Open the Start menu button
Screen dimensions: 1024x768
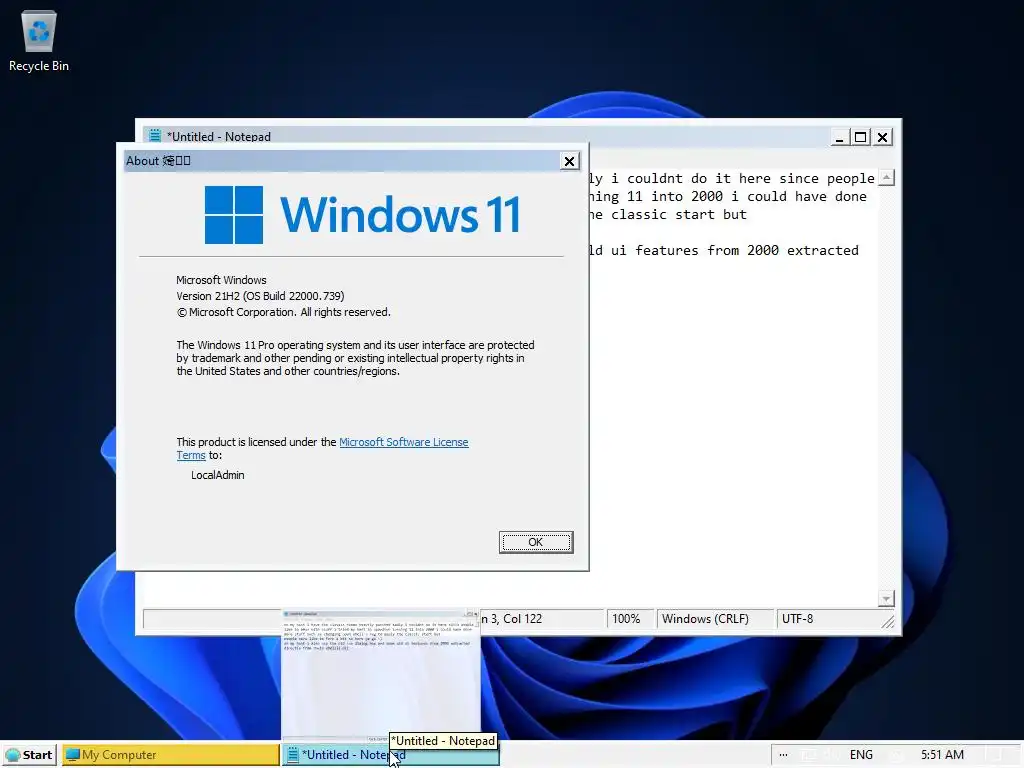(x=29, y=755)
